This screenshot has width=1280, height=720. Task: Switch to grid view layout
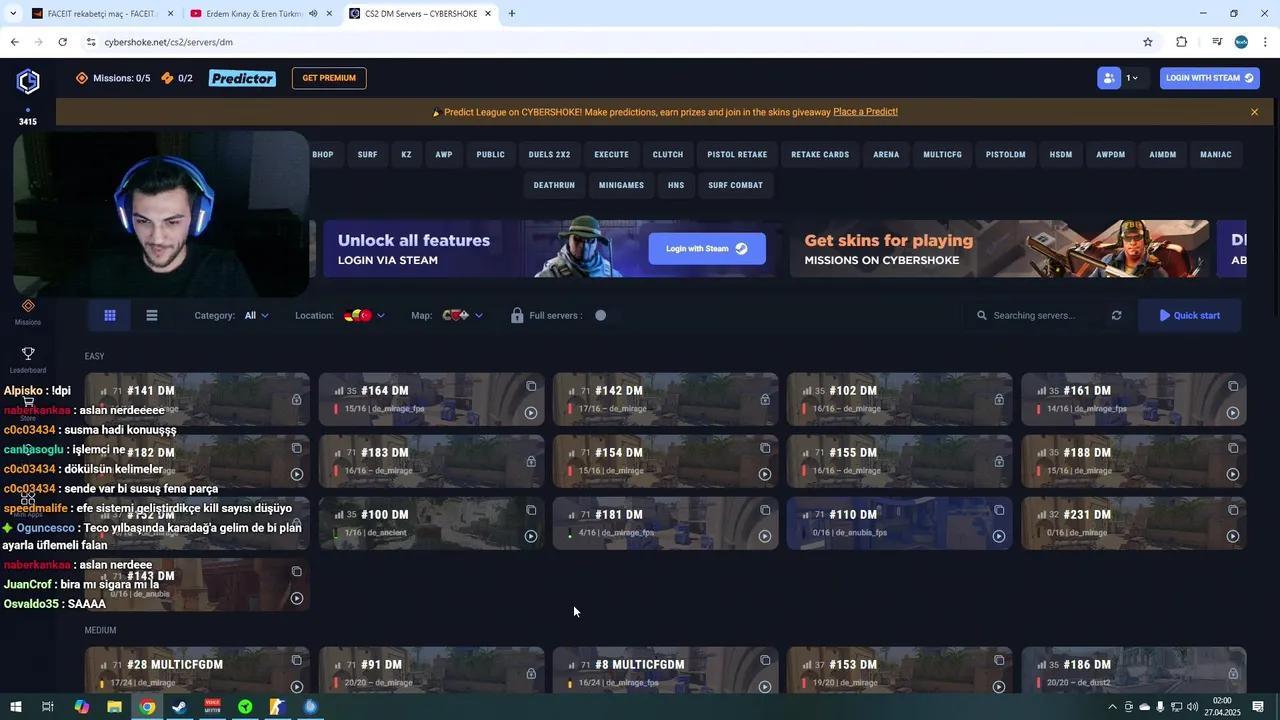point(110,315)
